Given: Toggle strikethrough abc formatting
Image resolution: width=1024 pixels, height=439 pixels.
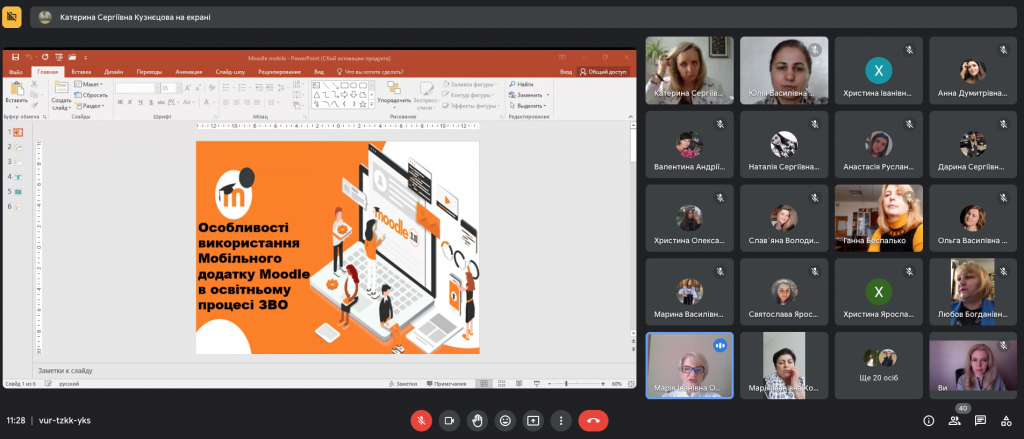Looking at the screenshot, I should tap(161, 102).
